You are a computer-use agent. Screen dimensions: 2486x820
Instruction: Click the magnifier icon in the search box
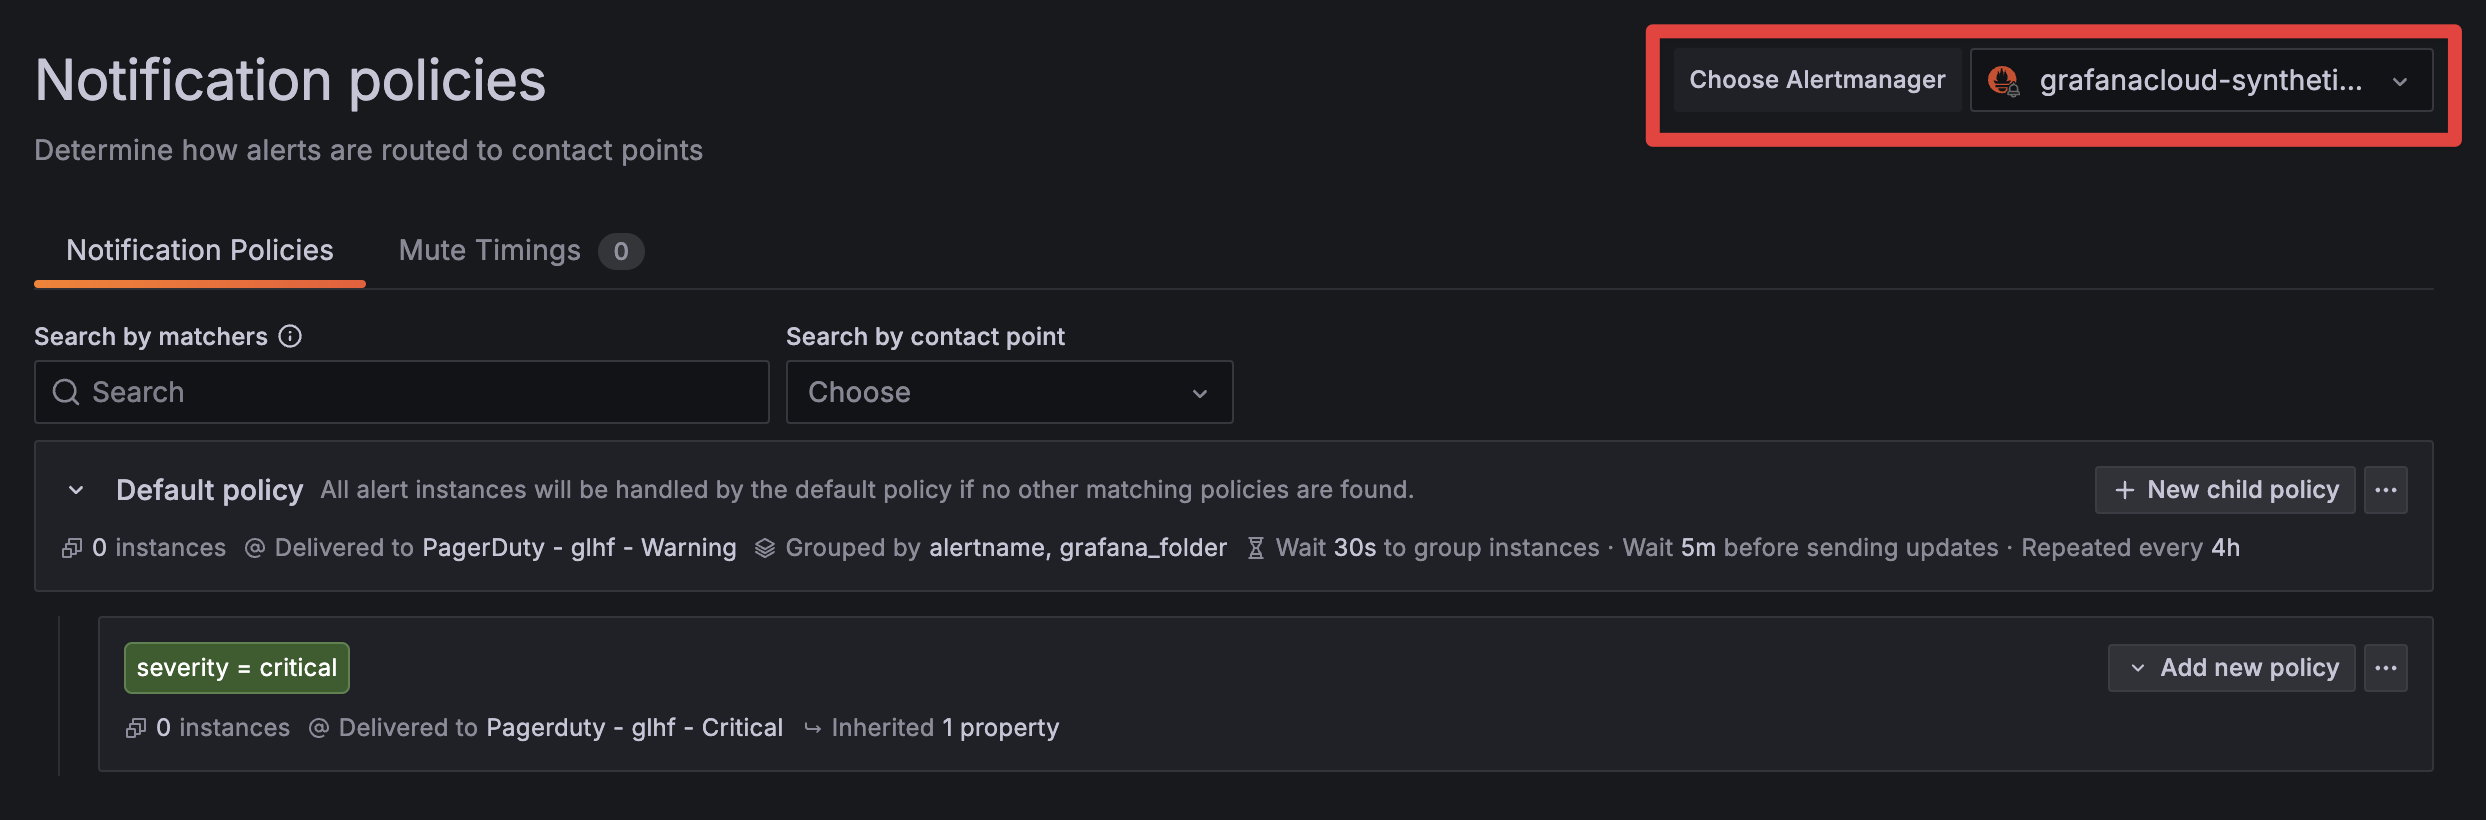[66, 392]
